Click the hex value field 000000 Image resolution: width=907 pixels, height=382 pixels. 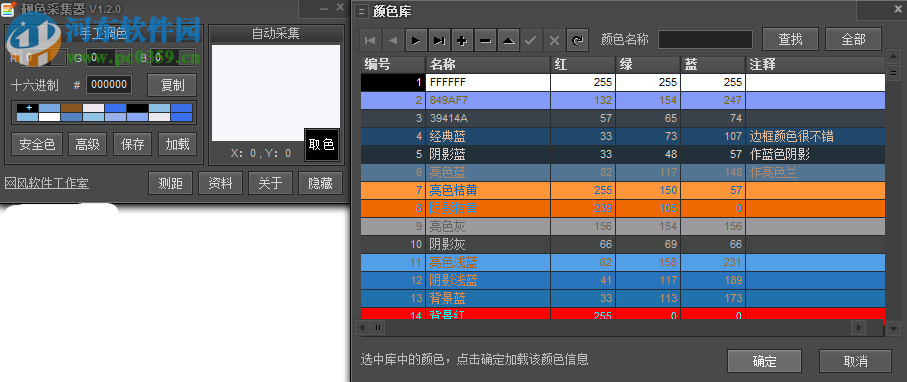(x=109, y=85)
